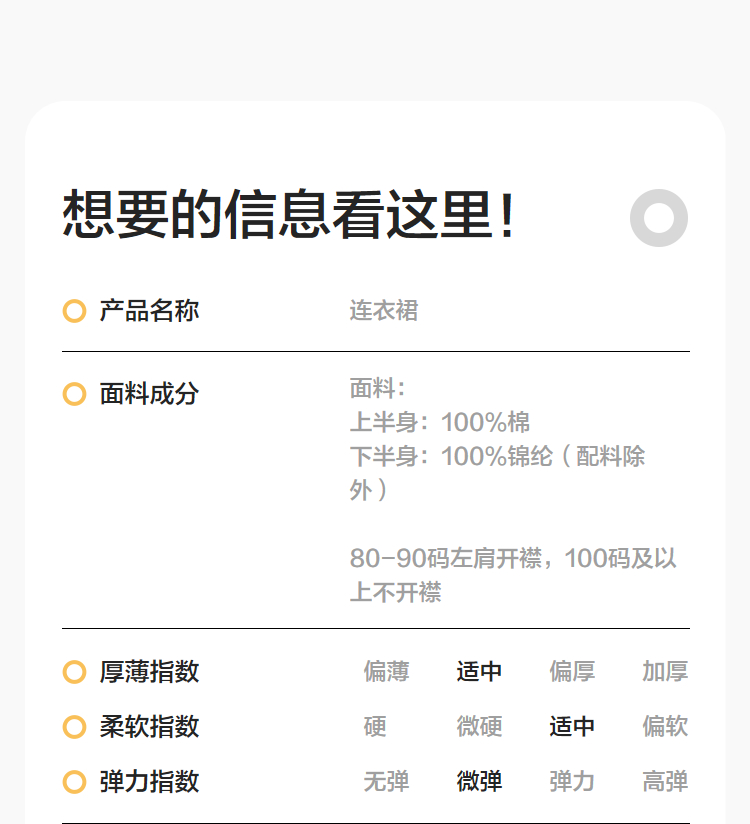Select 微硬 softness option

tap(479, 727)
